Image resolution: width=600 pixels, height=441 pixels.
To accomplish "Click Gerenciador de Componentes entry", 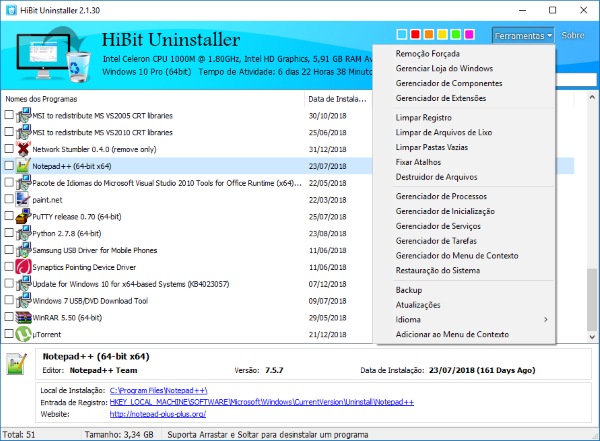I will coord(449,83).
